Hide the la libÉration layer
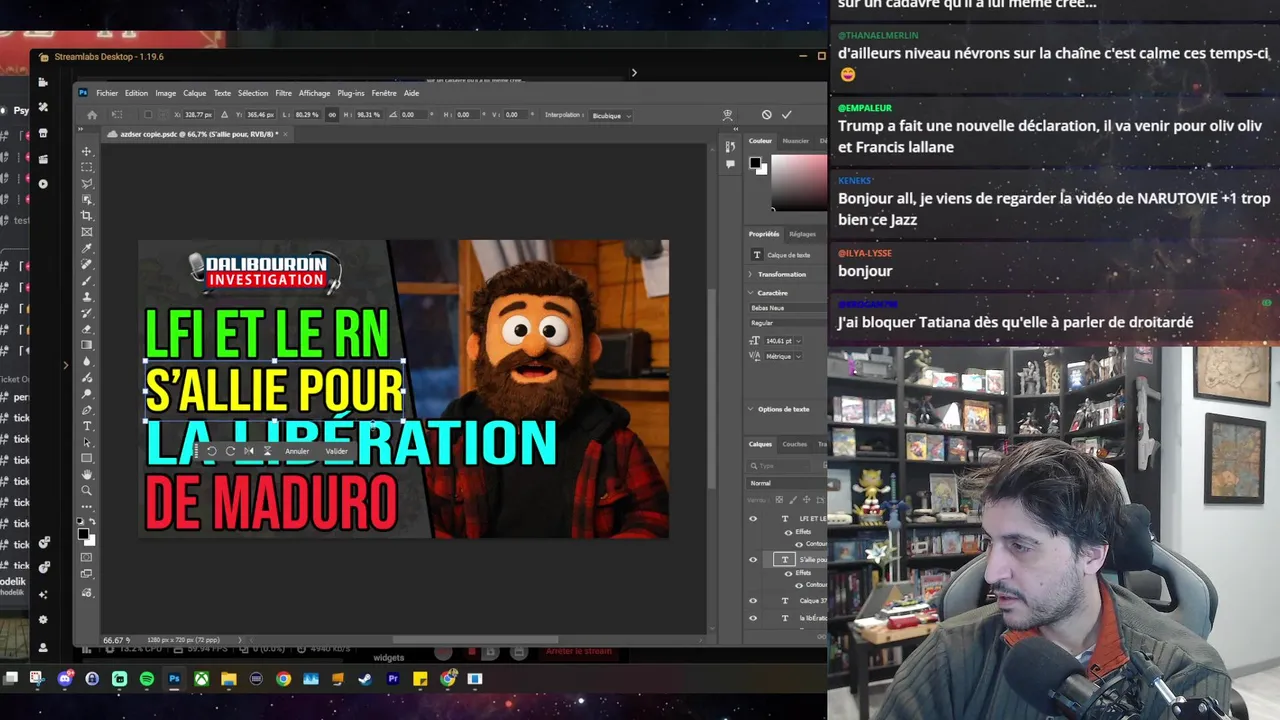1280x720 pixels. point(753,618)
